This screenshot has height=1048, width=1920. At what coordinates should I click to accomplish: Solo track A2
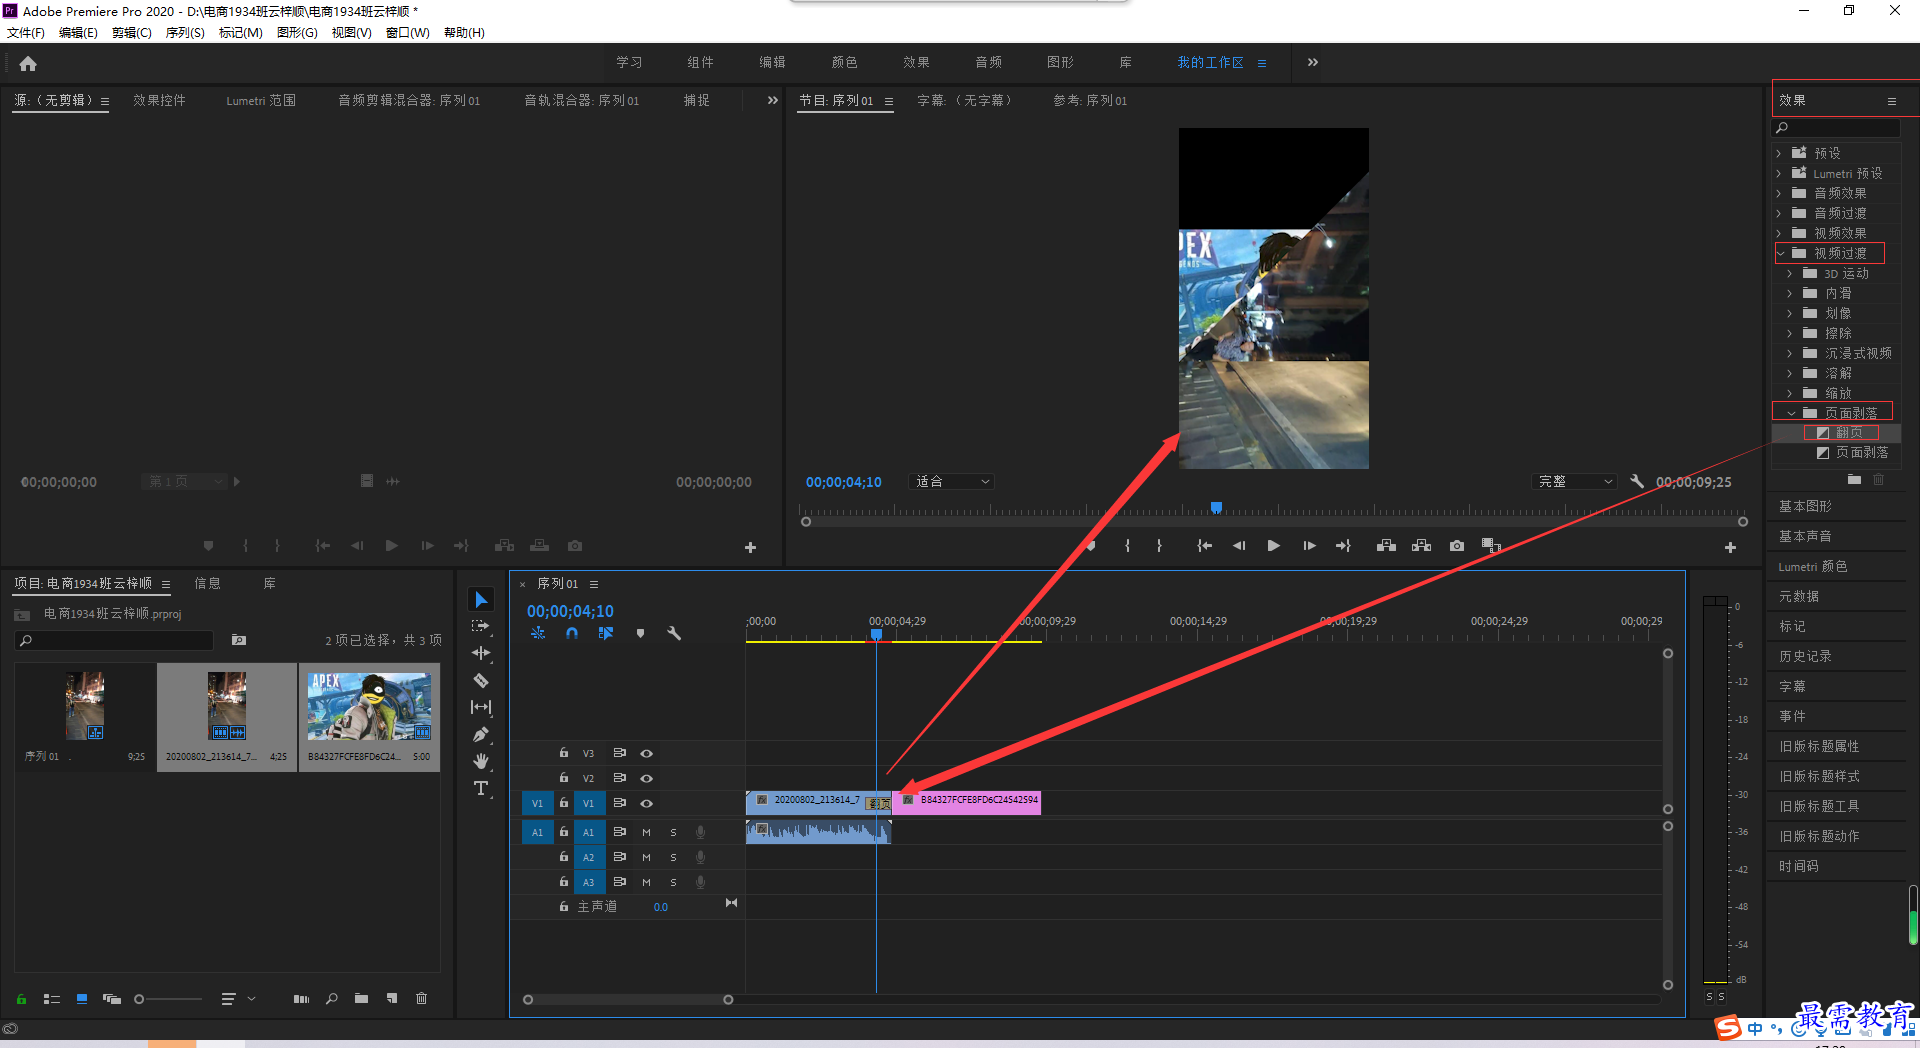pyautogui.click(x=673, y=857)
